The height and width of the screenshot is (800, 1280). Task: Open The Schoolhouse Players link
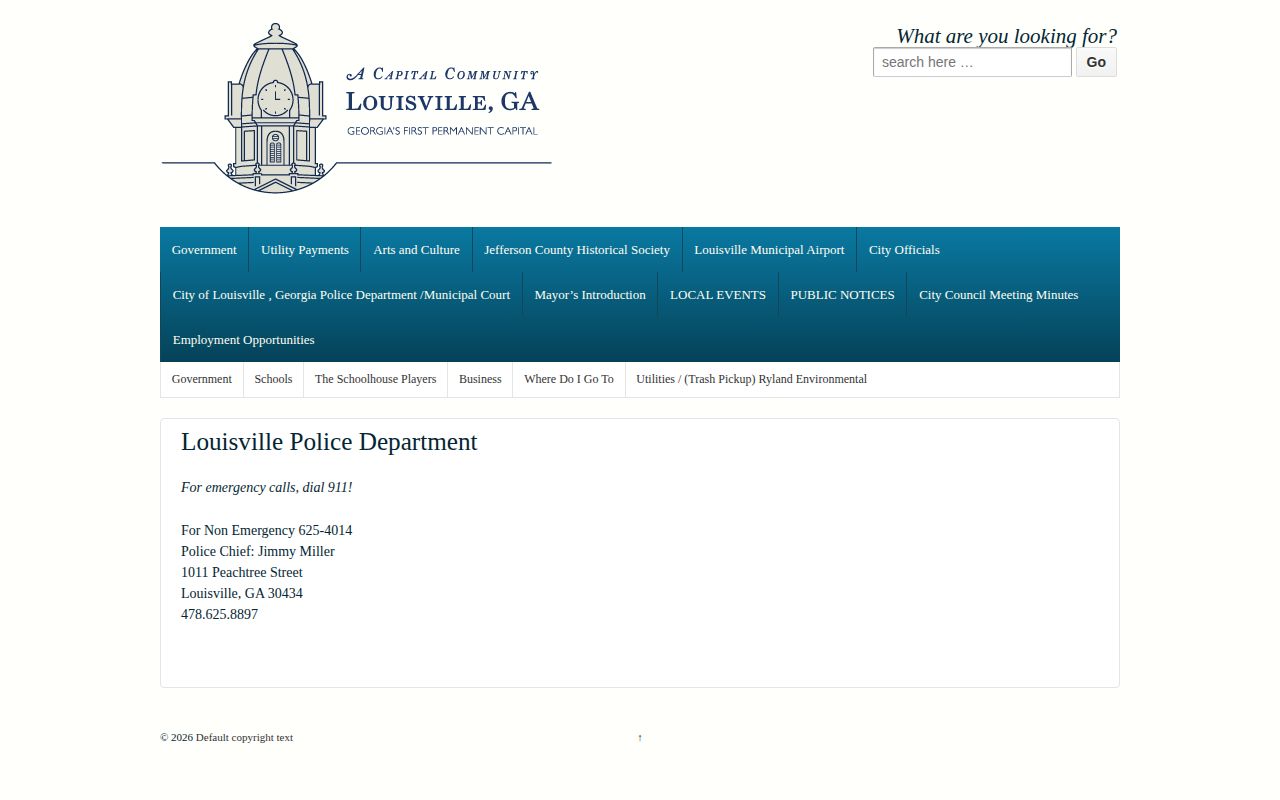click(x=375, y=379)
